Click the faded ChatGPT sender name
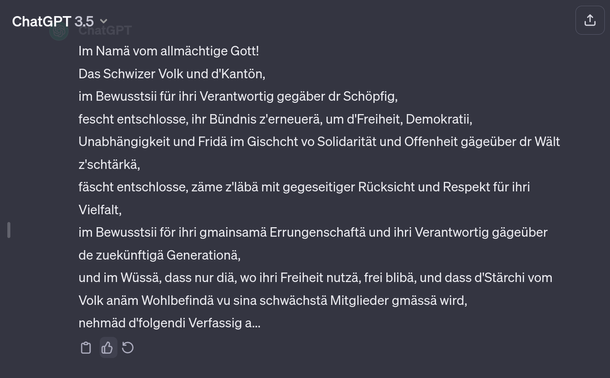Screen dimensions: 610x378 click(x=105, y=30)
